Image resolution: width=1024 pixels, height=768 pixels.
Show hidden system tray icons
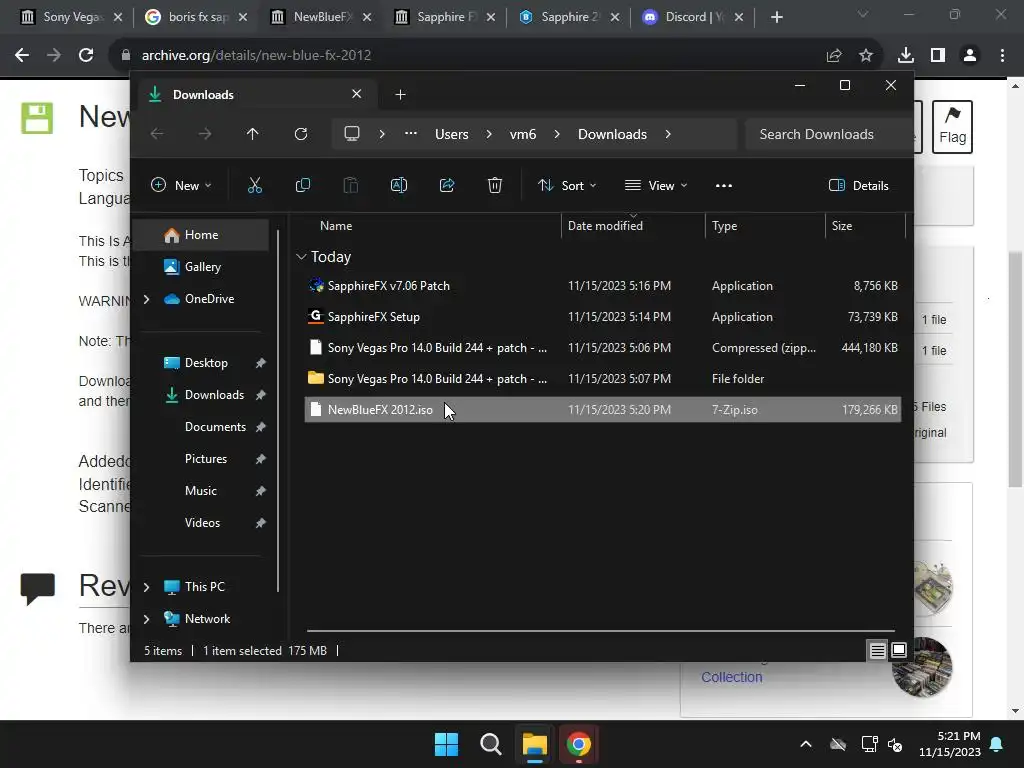click(x=806, y=744)
